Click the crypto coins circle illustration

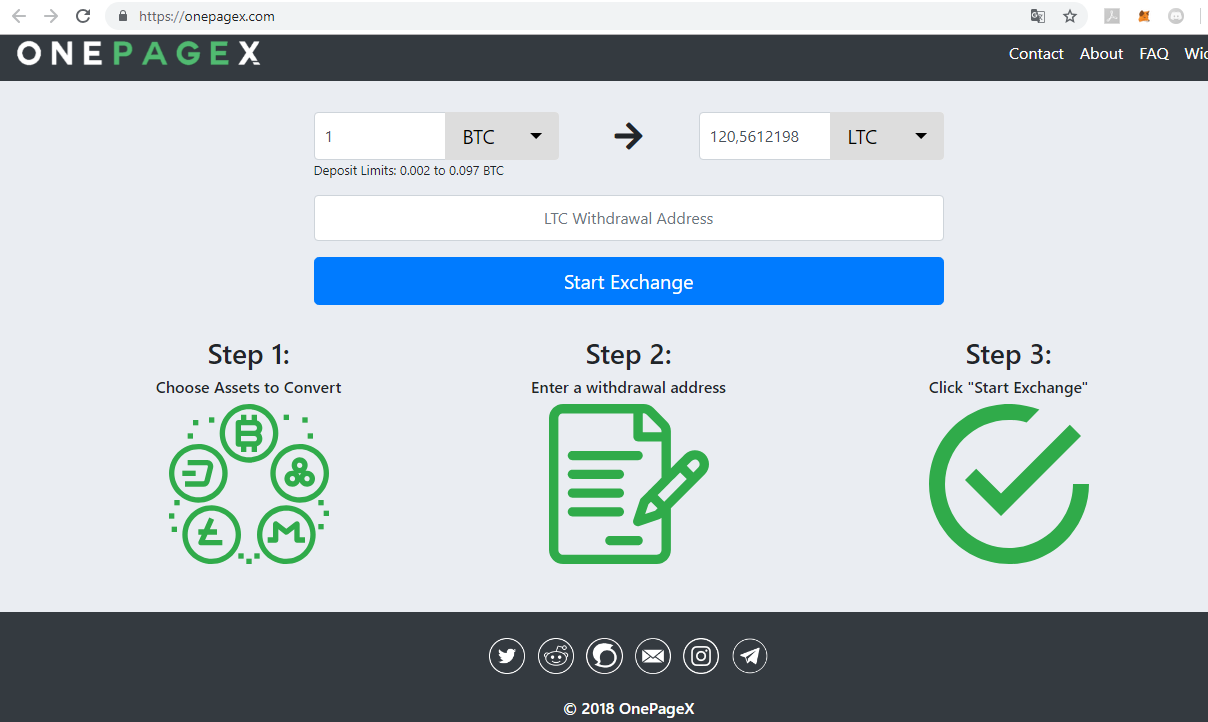pyautogui.click(x=249, y=484)
